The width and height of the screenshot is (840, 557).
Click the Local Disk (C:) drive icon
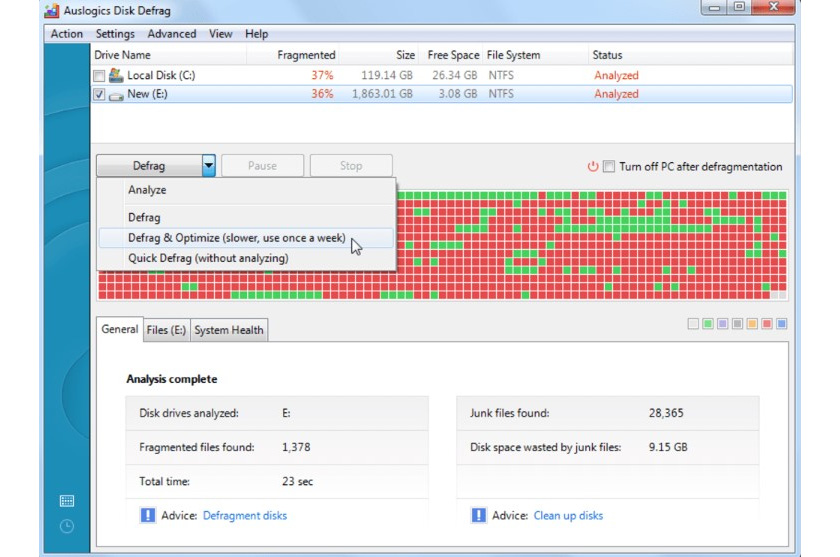116,75
